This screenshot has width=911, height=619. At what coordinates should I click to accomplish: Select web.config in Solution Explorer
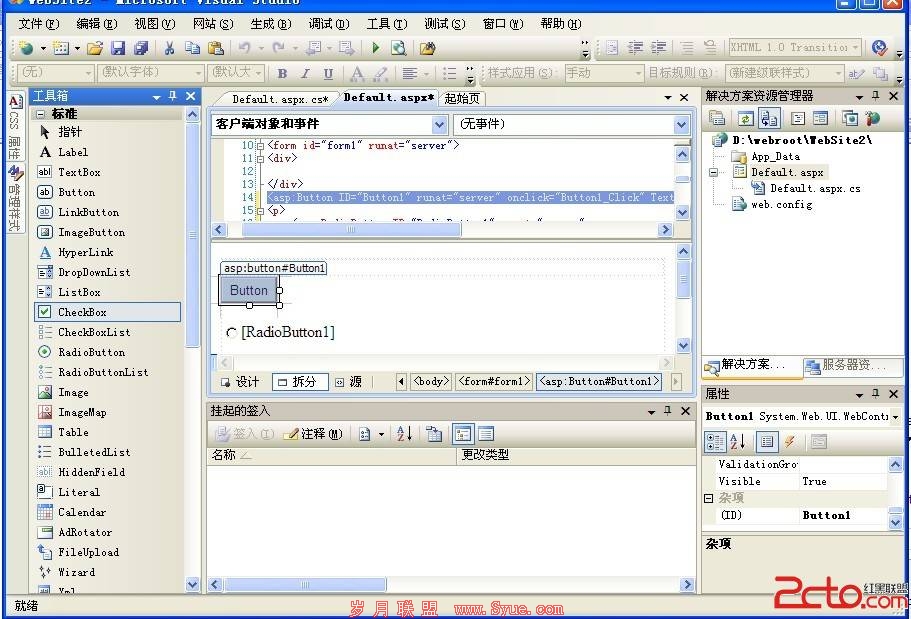coord(781,205)
